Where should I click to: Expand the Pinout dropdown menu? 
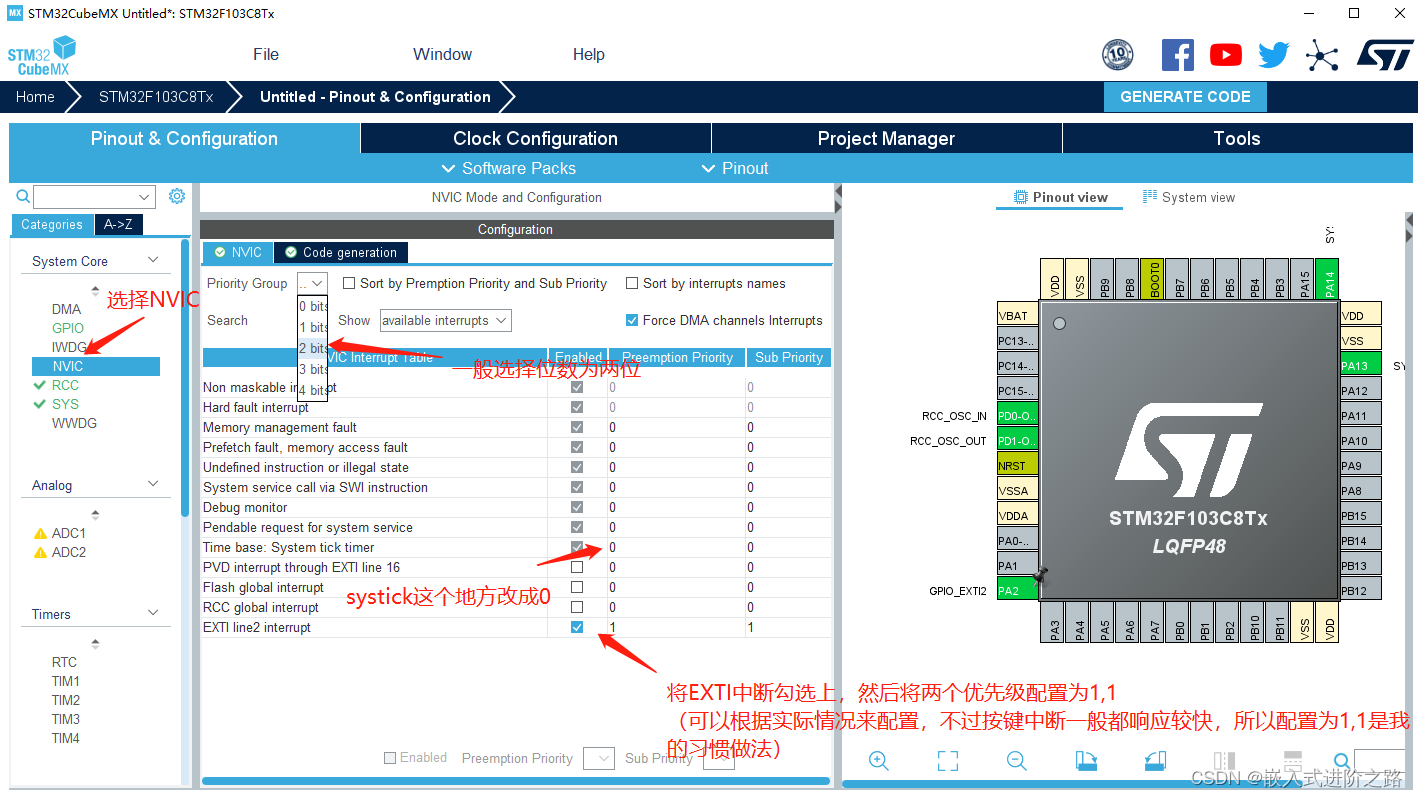[x=735, y=168]
